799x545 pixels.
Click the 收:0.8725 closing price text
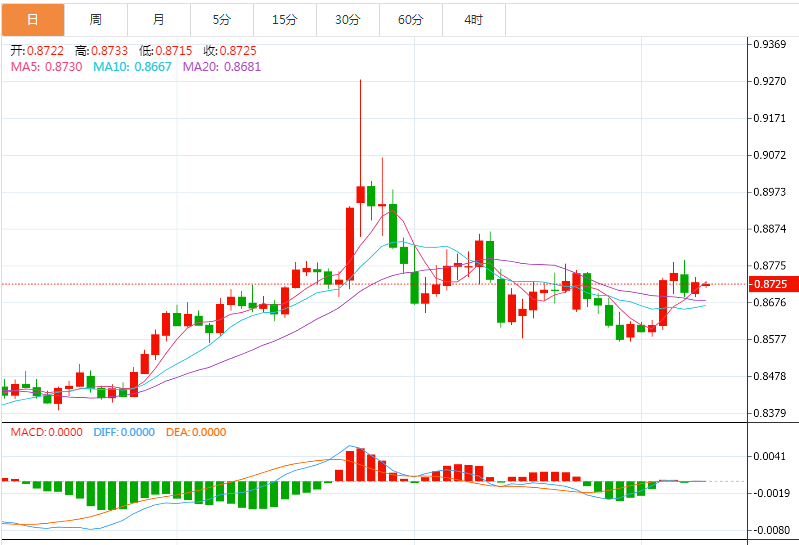[230, 50]
